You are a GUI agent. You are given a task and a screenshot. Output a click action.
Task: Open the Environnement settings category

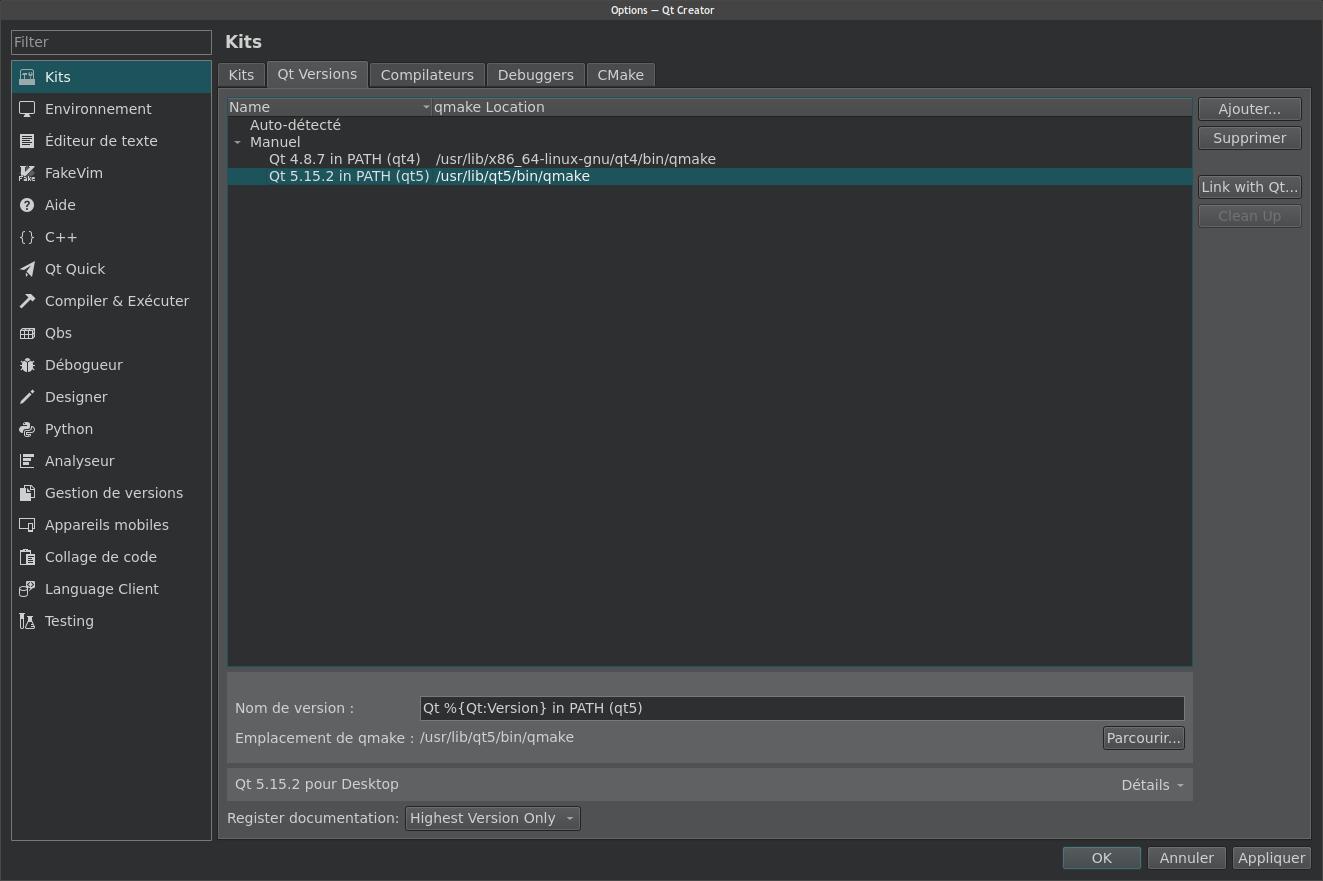coord(111,109)
